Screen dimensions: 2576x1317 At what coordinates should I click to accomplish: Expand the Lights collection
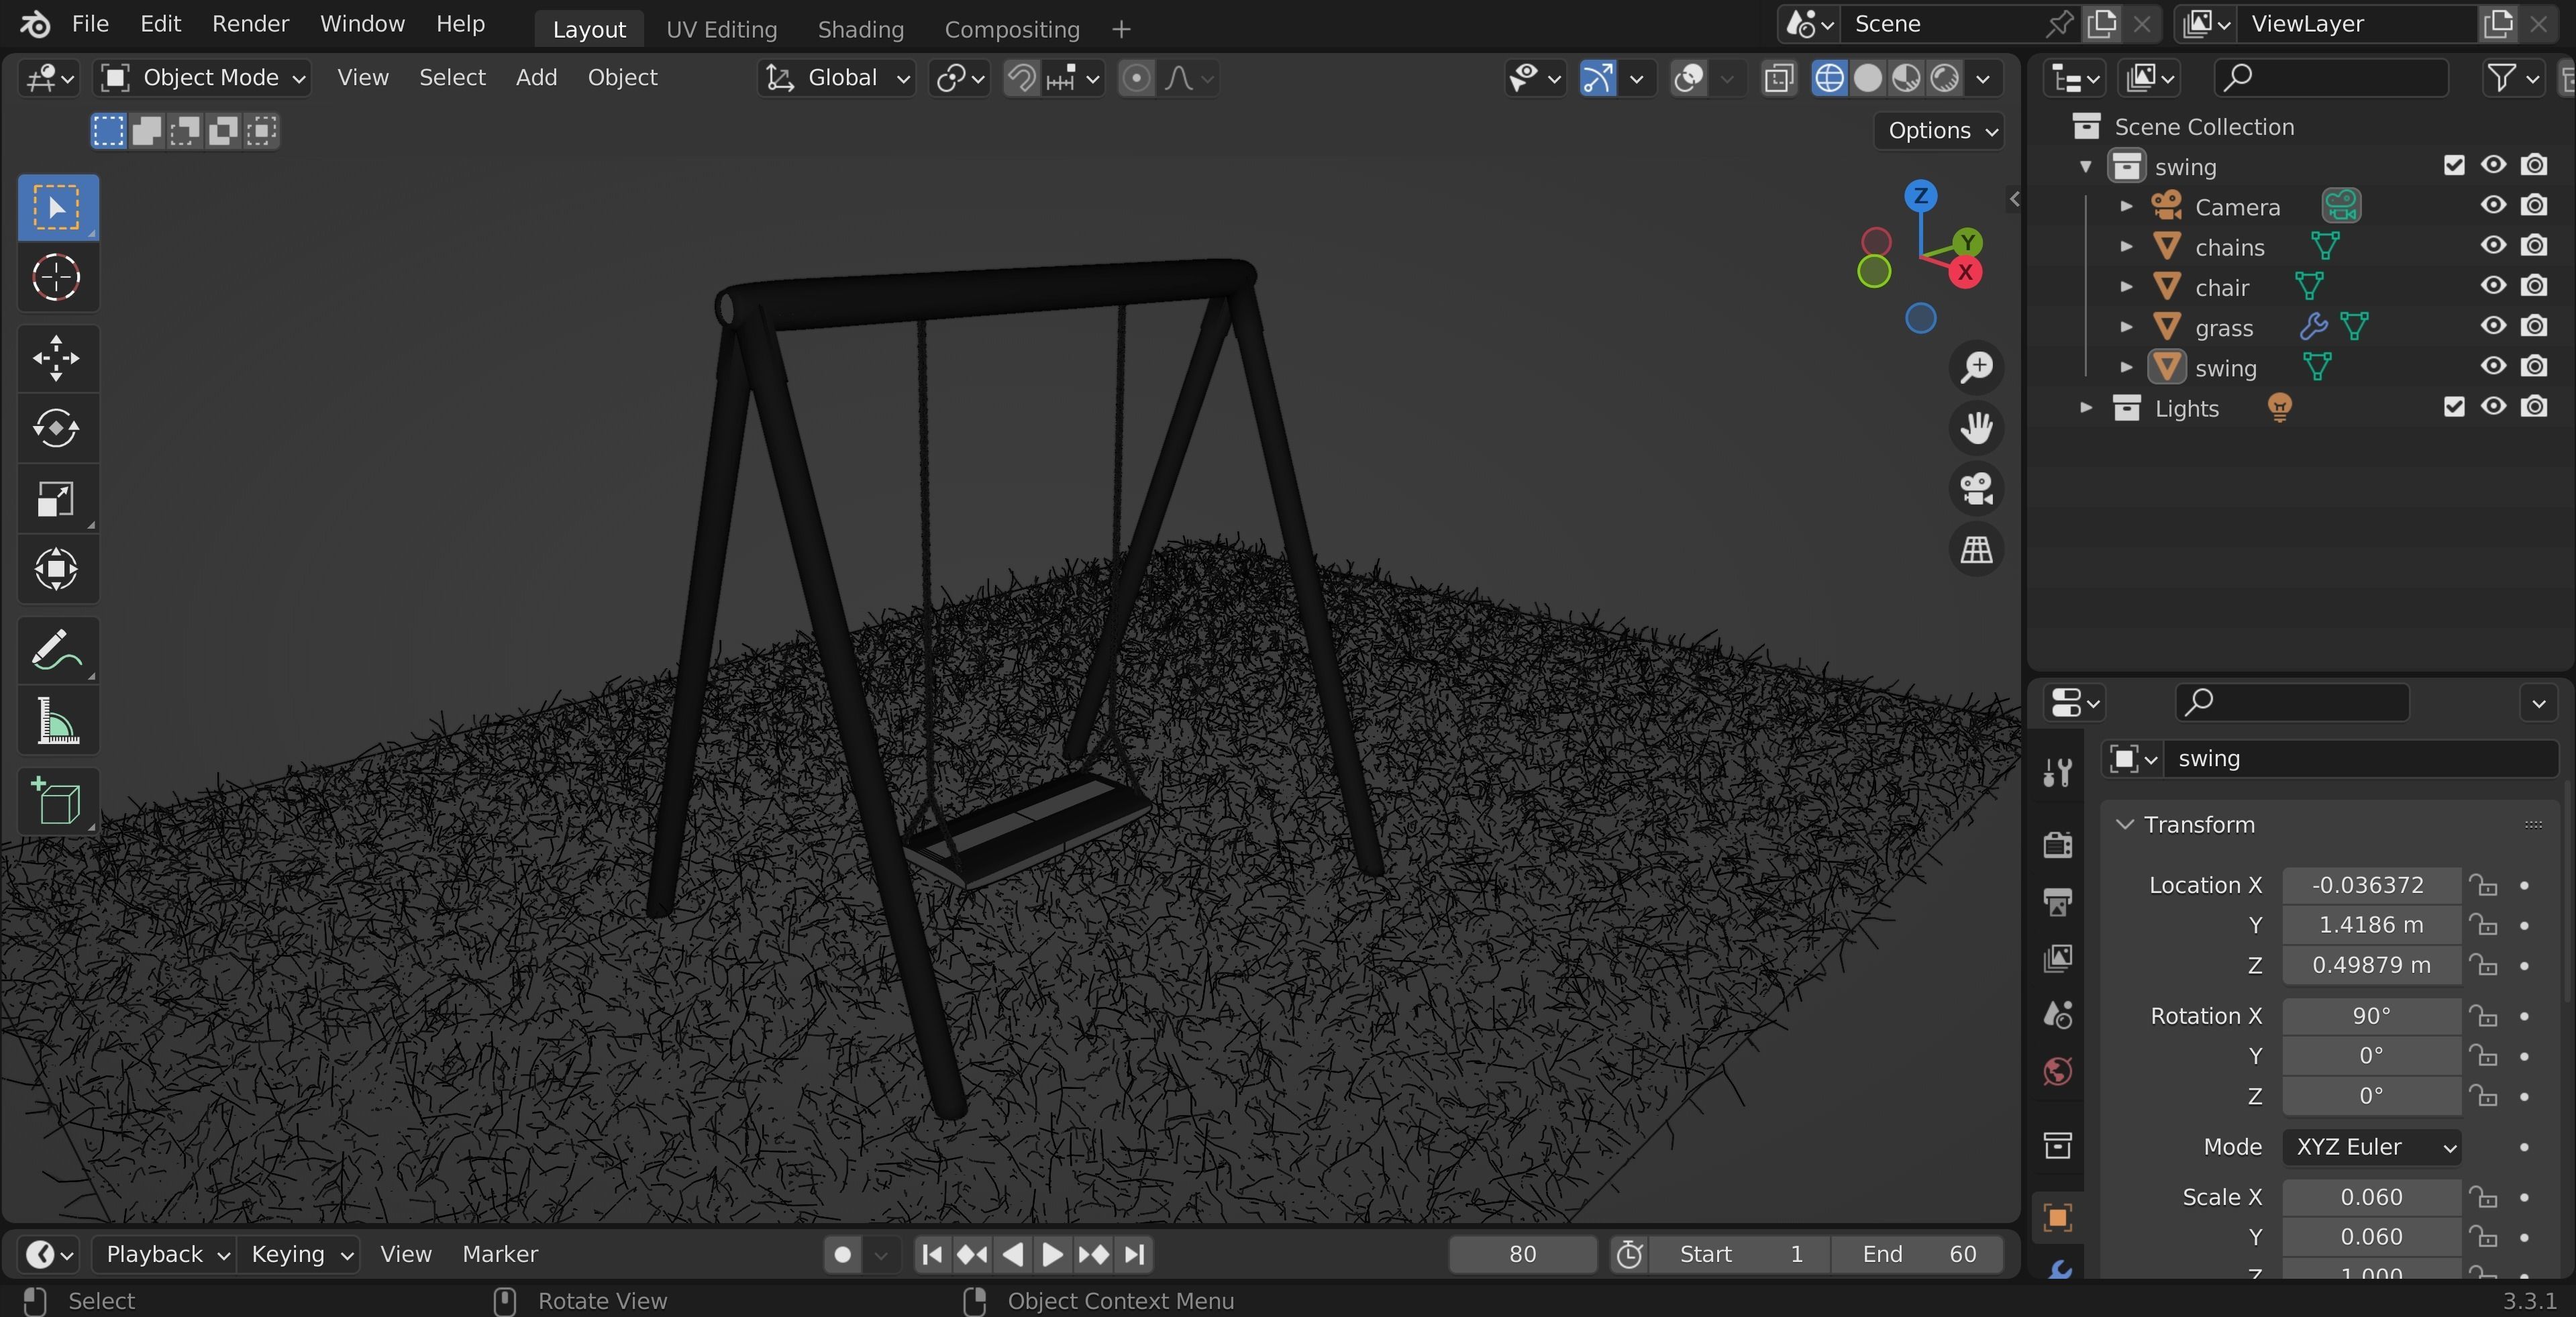coord(2085,407)
